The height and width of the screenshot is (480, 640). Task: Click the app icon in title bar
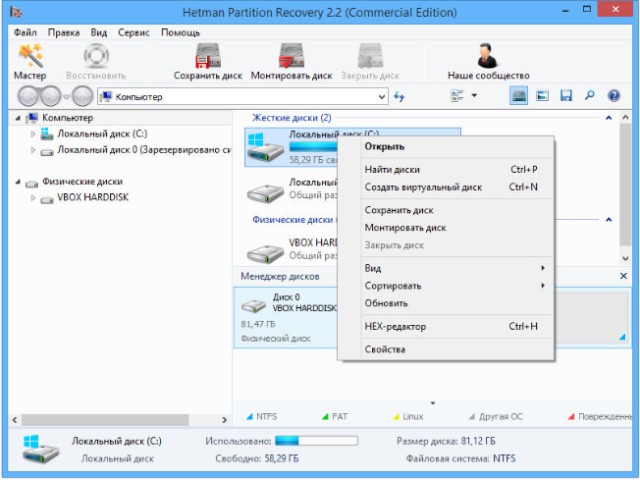coord(16,12)
